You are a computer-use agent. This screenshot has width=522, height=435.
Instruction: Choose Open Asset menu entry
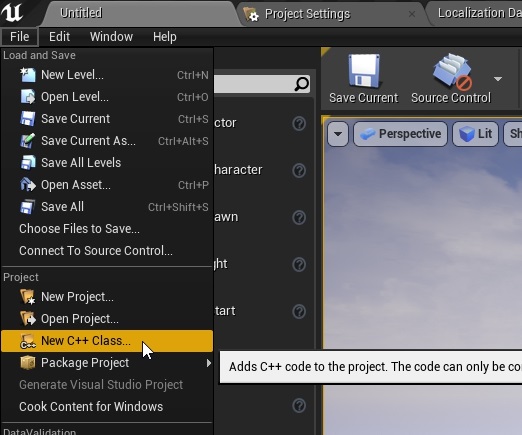point(107,185)
